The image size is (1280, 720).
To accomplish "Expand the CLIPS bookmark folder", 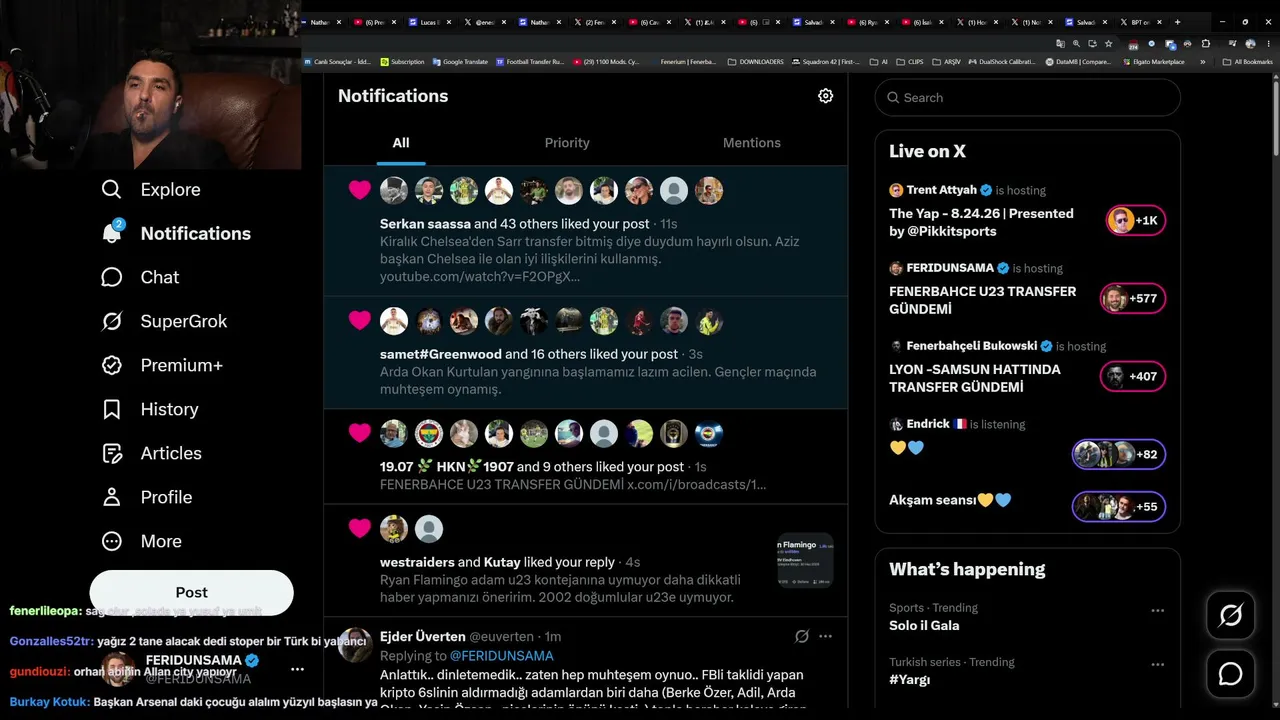I will tap(910, 62).
